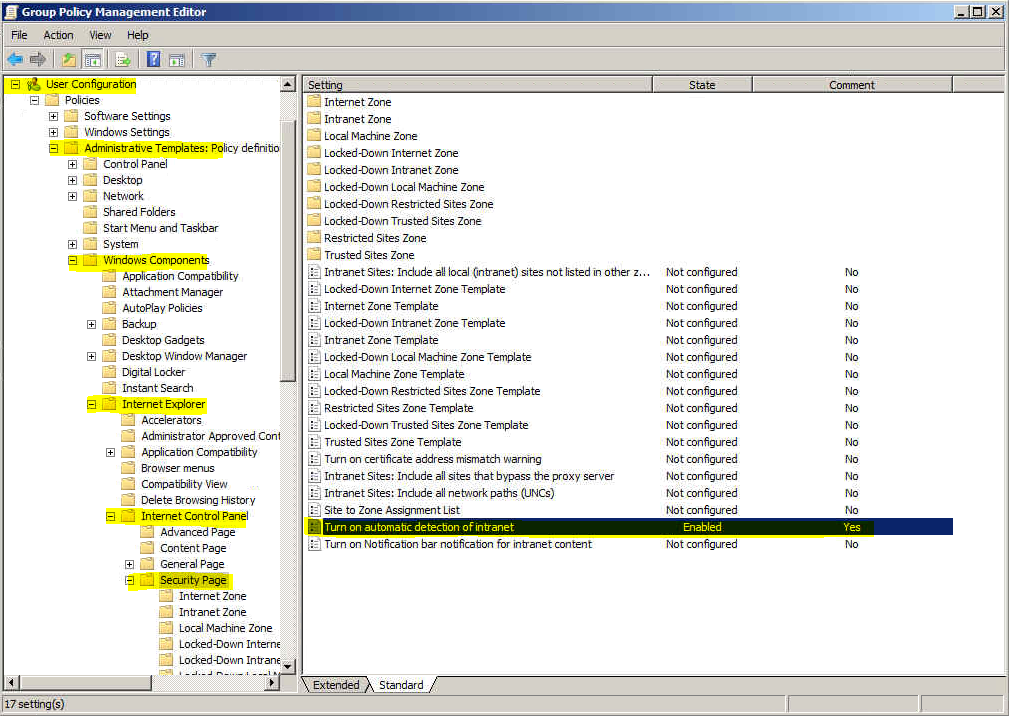The height and width of the screenshot is (716, 1009).
Task: Click the Internet Zone folder icon in list
Action: pos(314,102)
